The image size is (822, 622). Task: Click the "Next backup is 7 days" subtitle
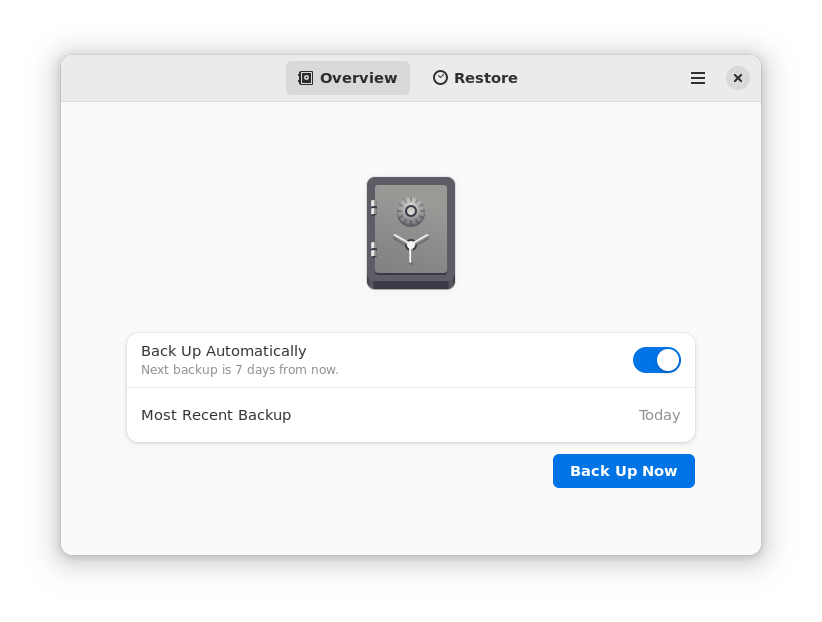240,370
